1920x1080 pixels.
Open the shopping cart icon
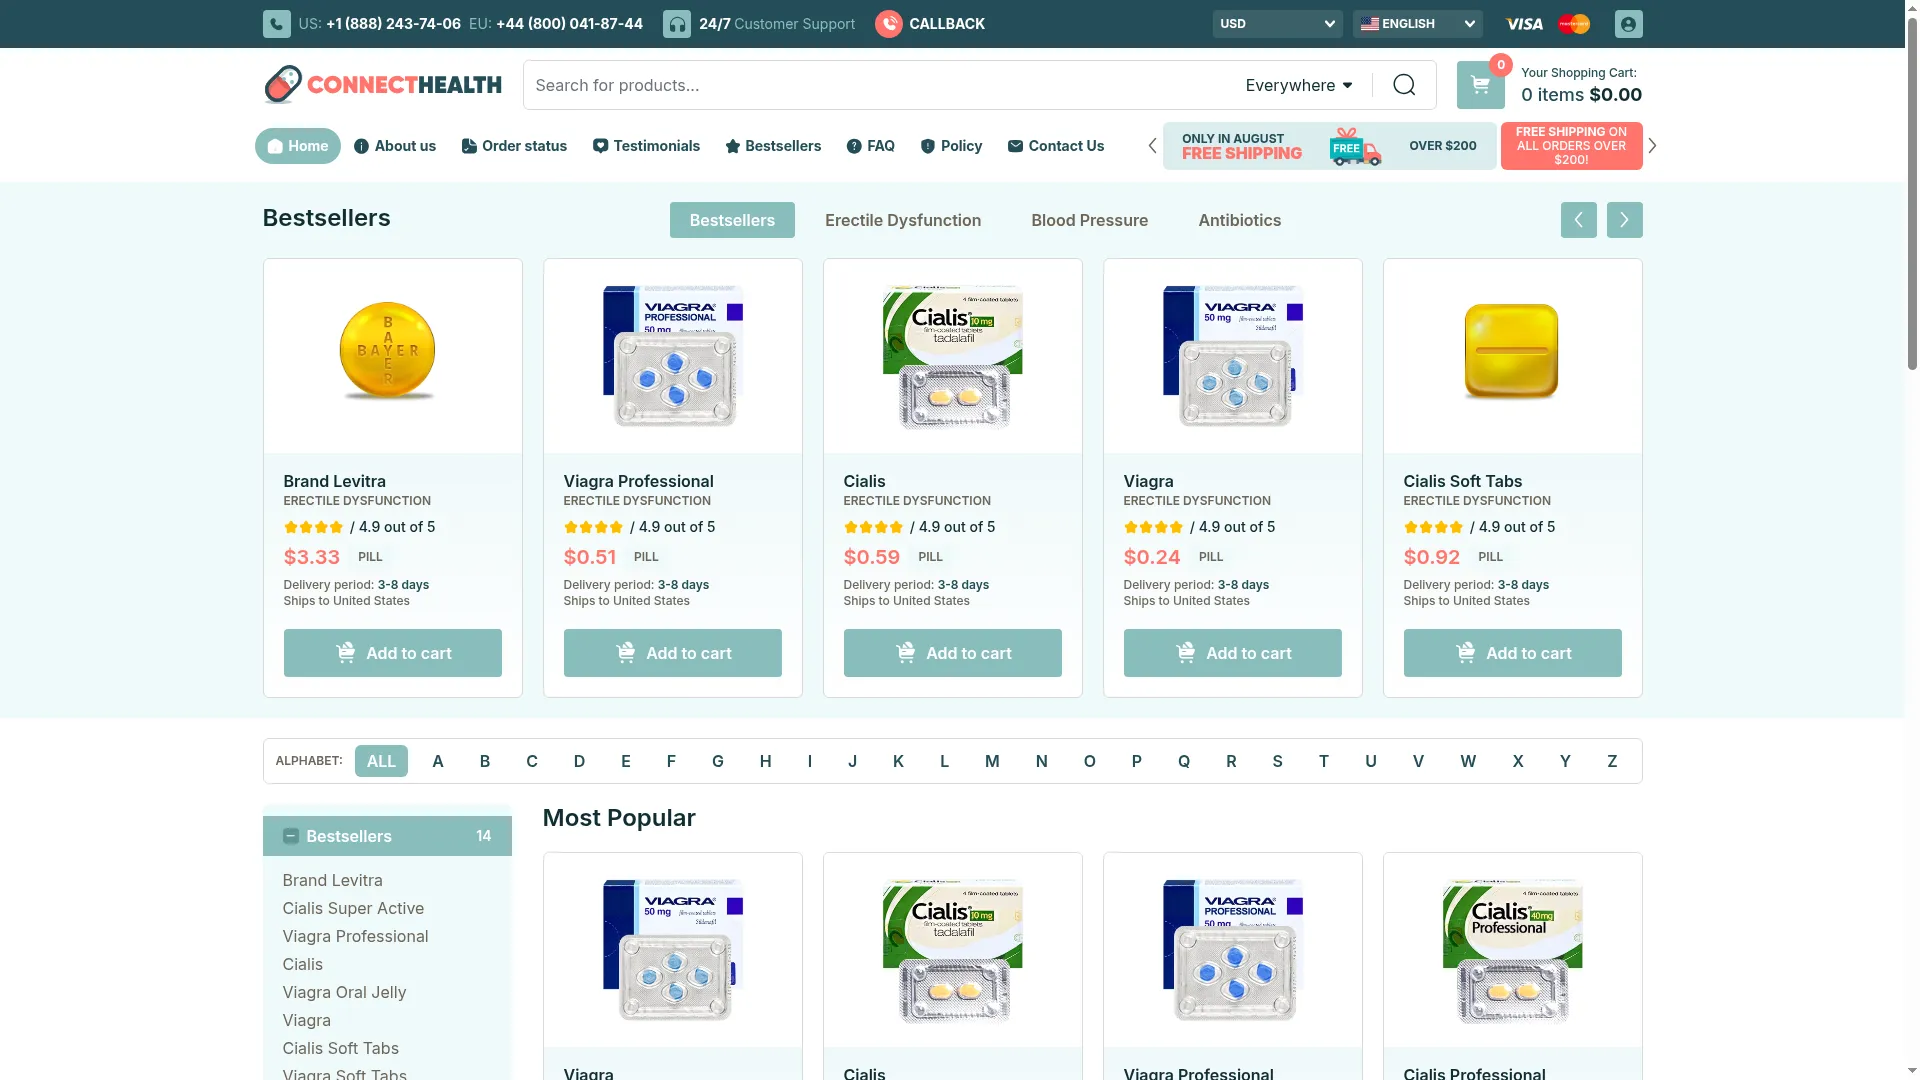pyautogui.click(x=1480, y=85)
